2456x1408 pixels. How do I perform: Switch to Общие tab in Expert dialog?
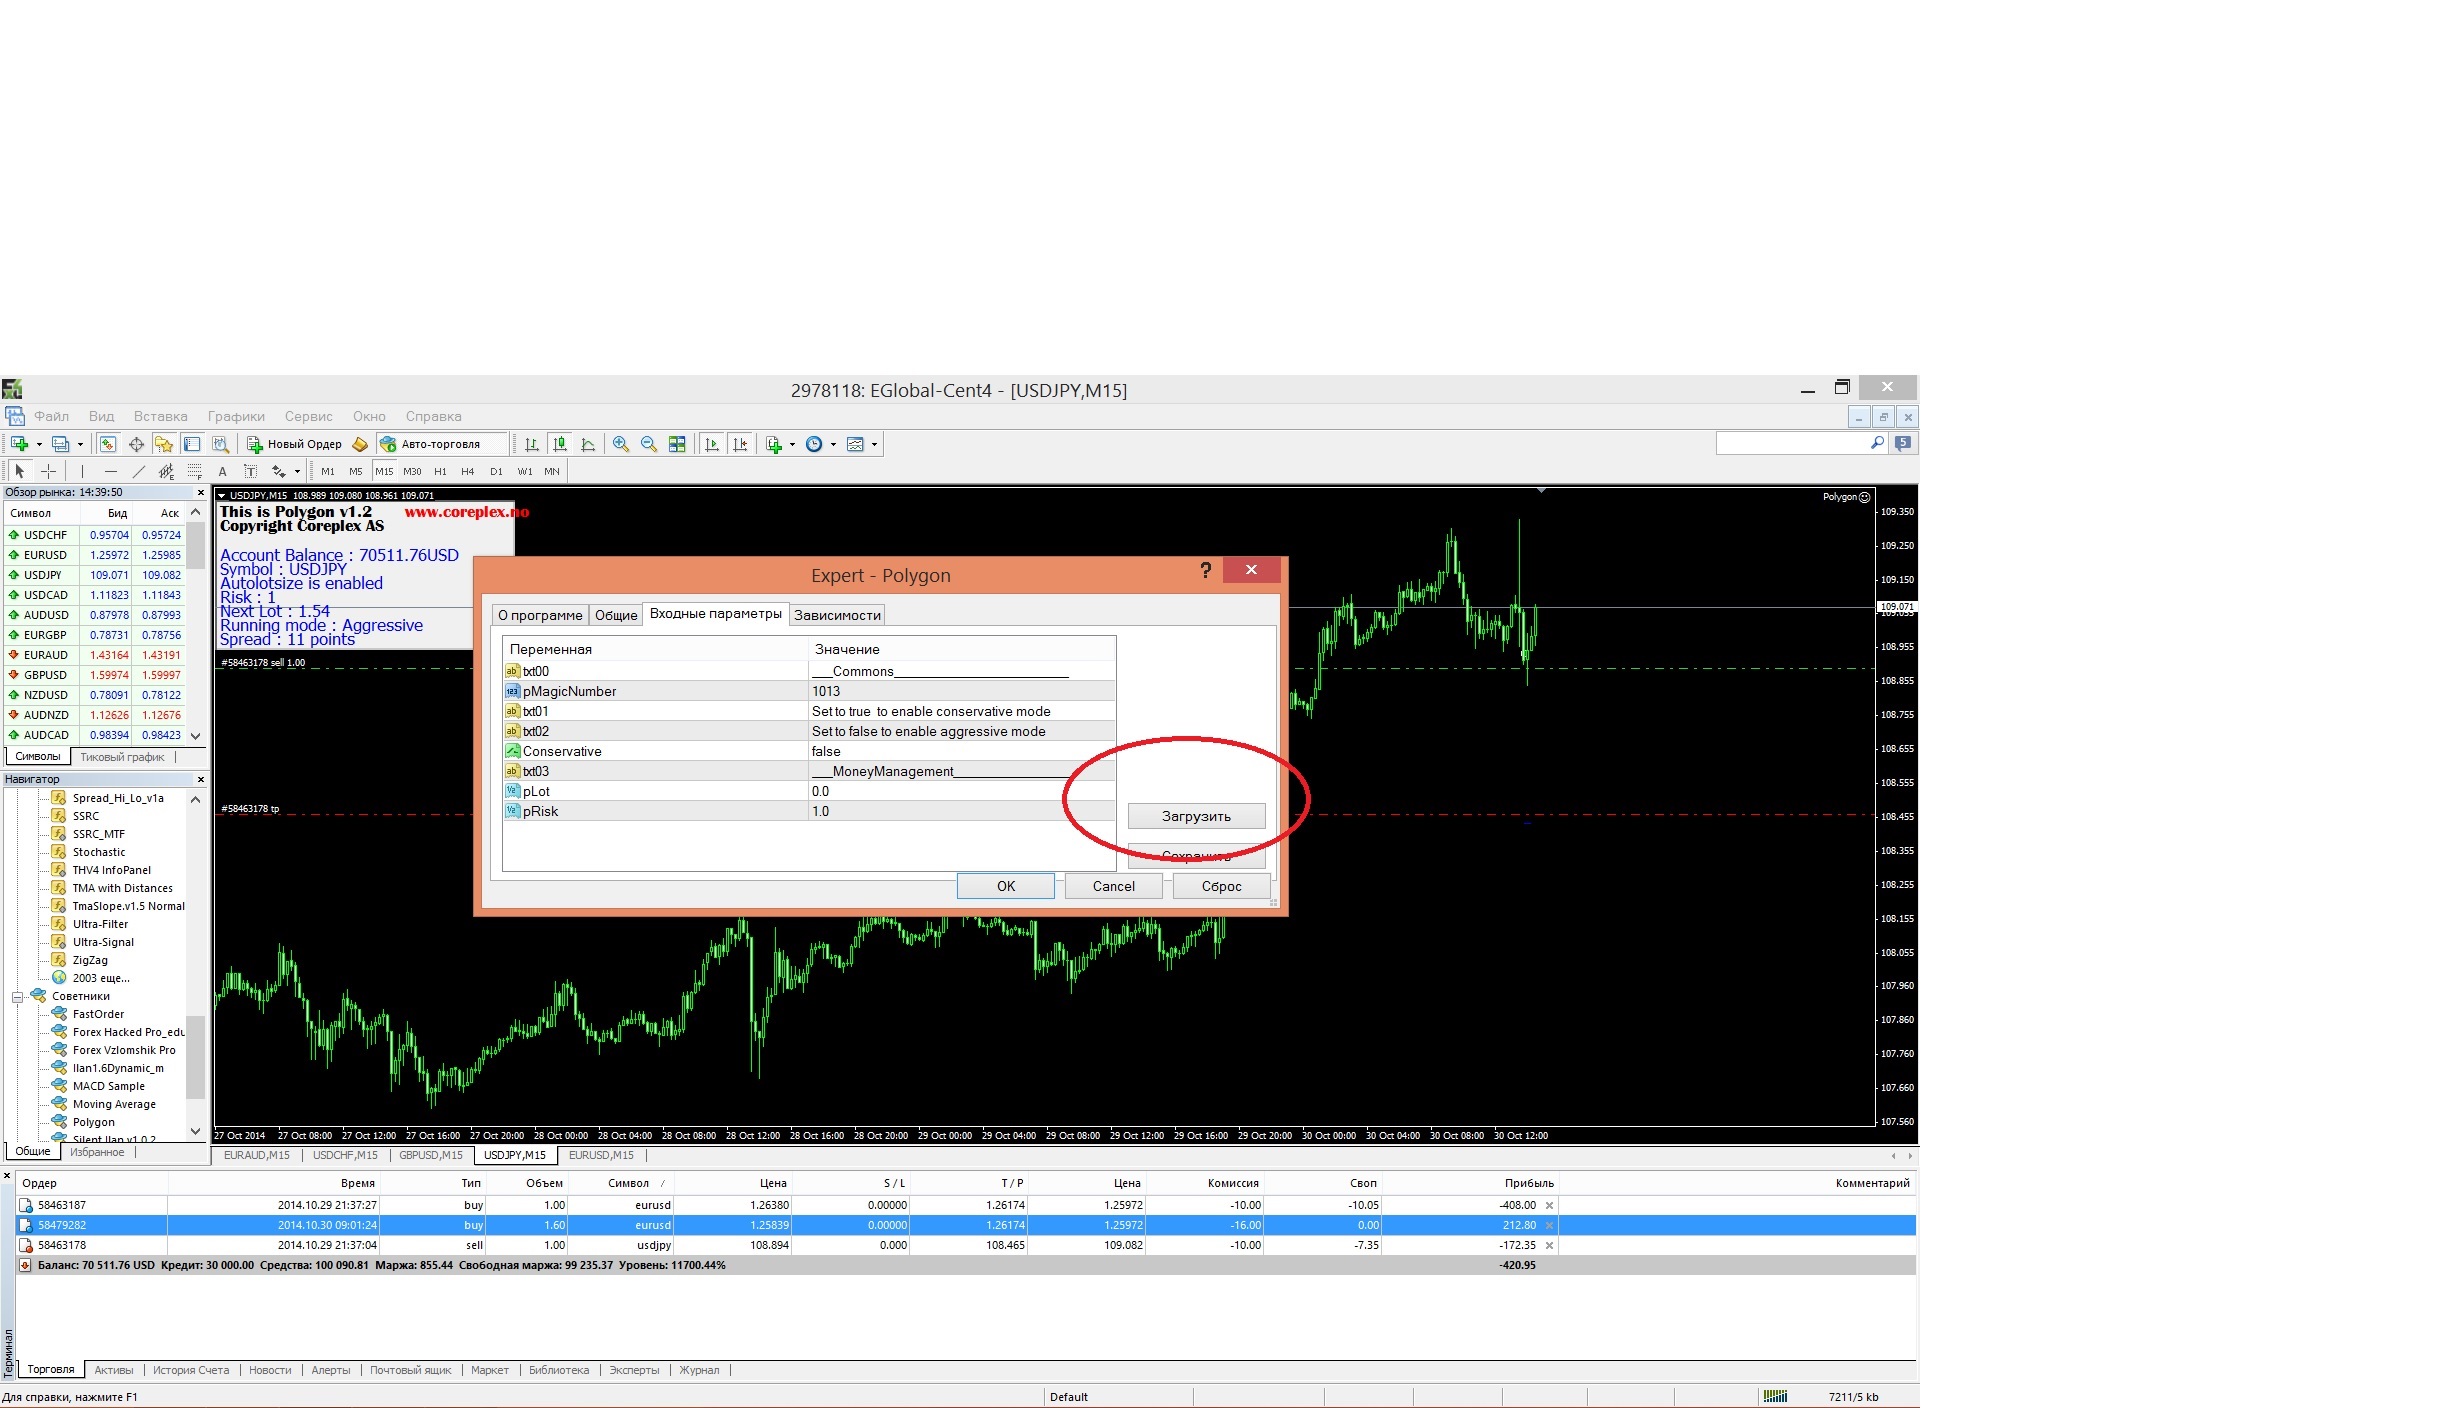pos(616,615)
